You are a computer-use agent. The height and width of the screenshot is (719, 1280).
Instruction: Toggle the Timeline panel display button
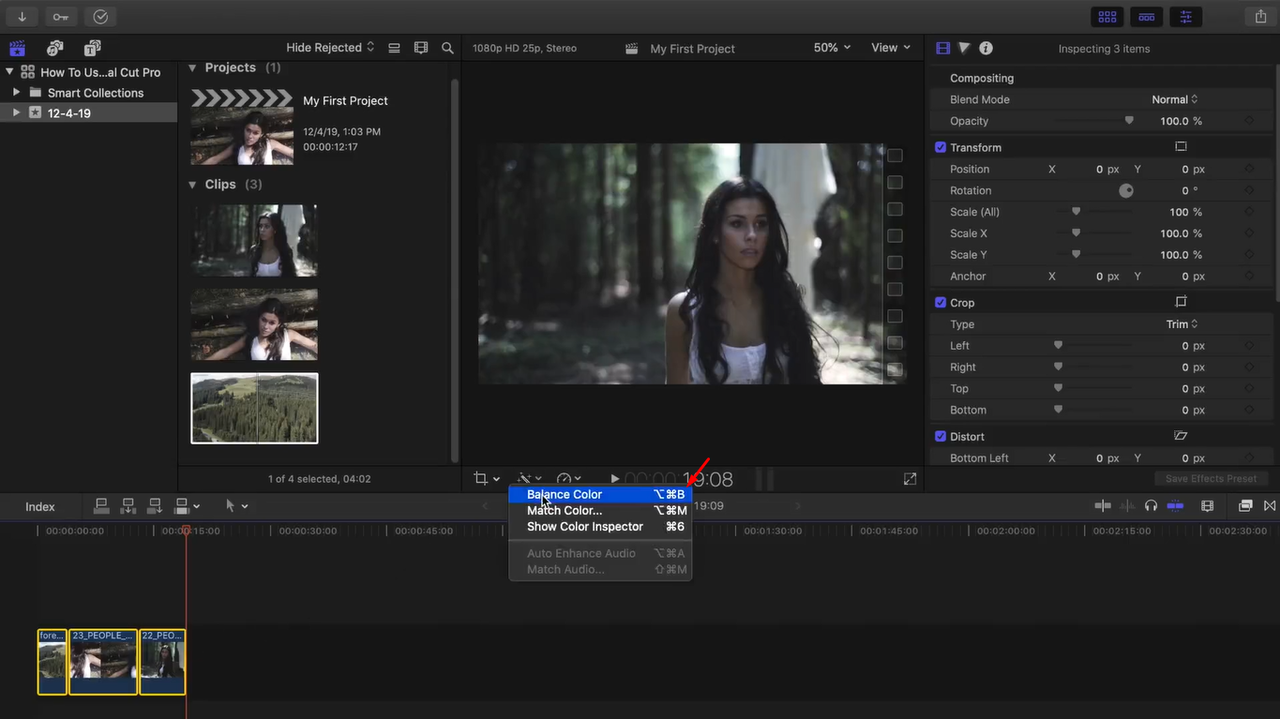(1147, 17)
